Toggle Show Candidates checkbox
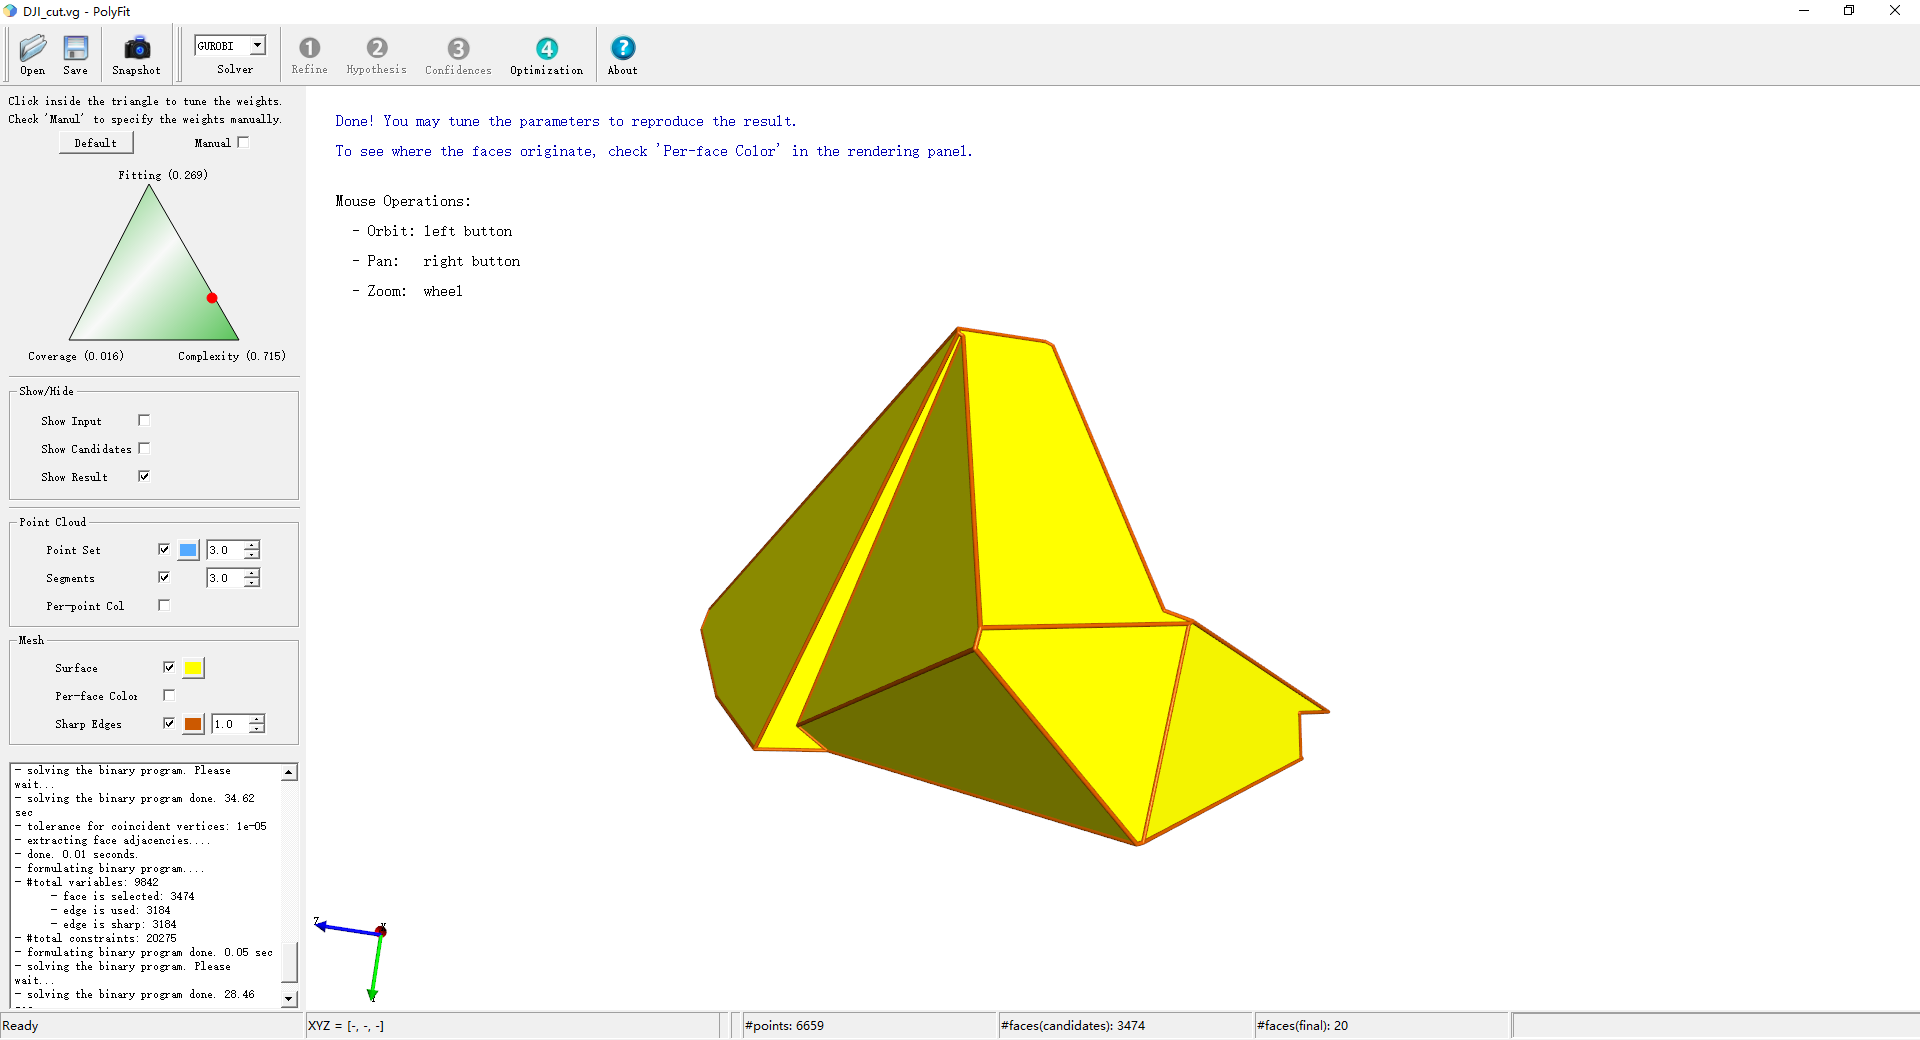Screen dimensions: 1920x1040 click(x=144, y=449)
